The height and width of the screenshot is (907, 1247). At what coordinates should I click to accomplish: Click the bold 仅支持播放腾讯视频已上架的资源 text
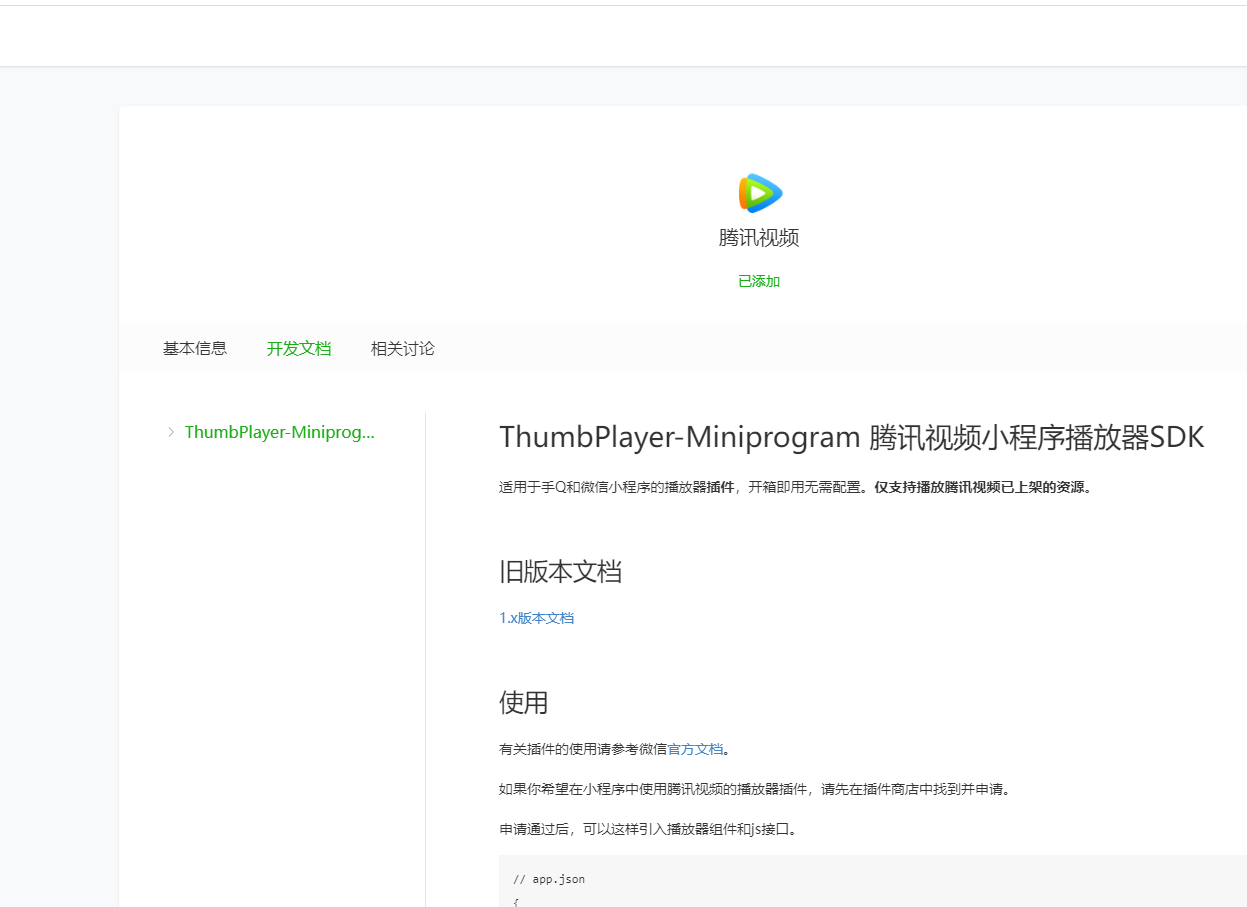978,487
